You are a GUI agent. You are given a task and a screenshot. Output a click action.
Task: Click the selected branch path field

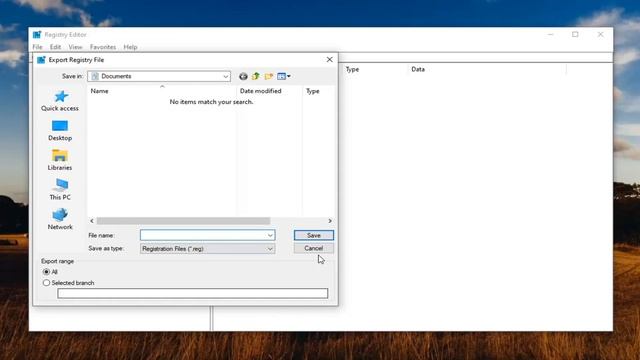point(193,293)
